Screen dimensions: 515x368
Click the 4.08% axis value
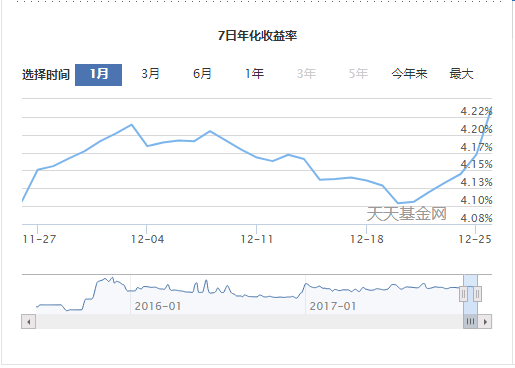coord(476,218)
